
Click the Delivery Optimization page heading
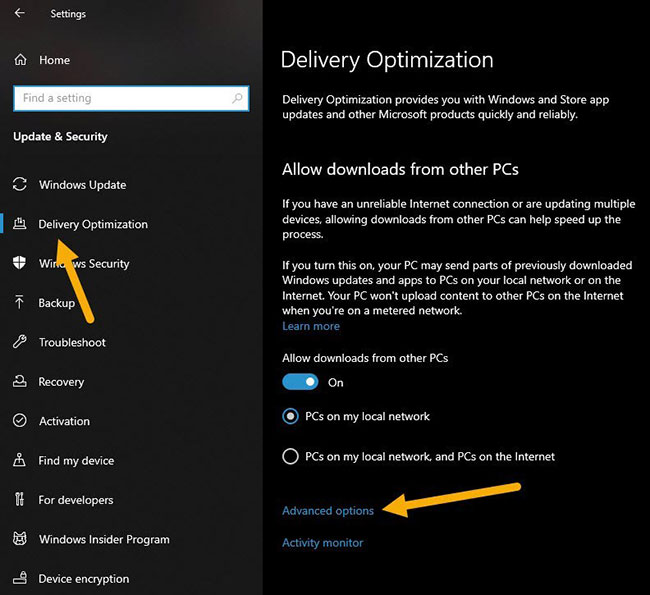(387, 60)
